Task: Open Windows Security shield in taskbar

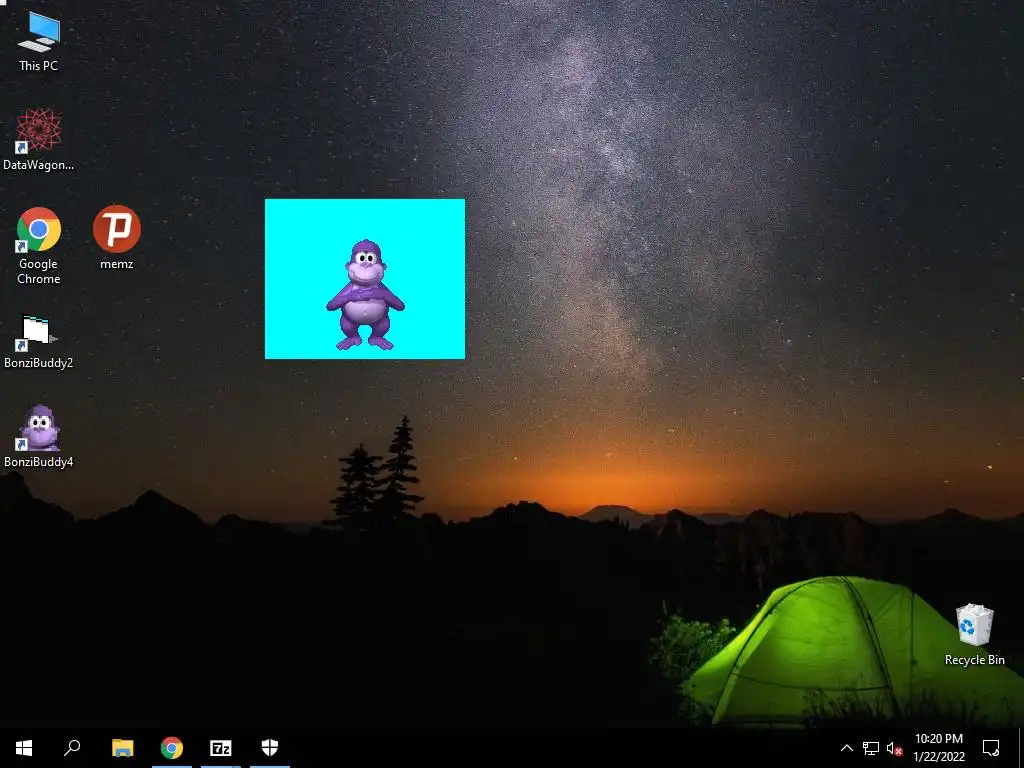Action: click(x=270, y=748)
